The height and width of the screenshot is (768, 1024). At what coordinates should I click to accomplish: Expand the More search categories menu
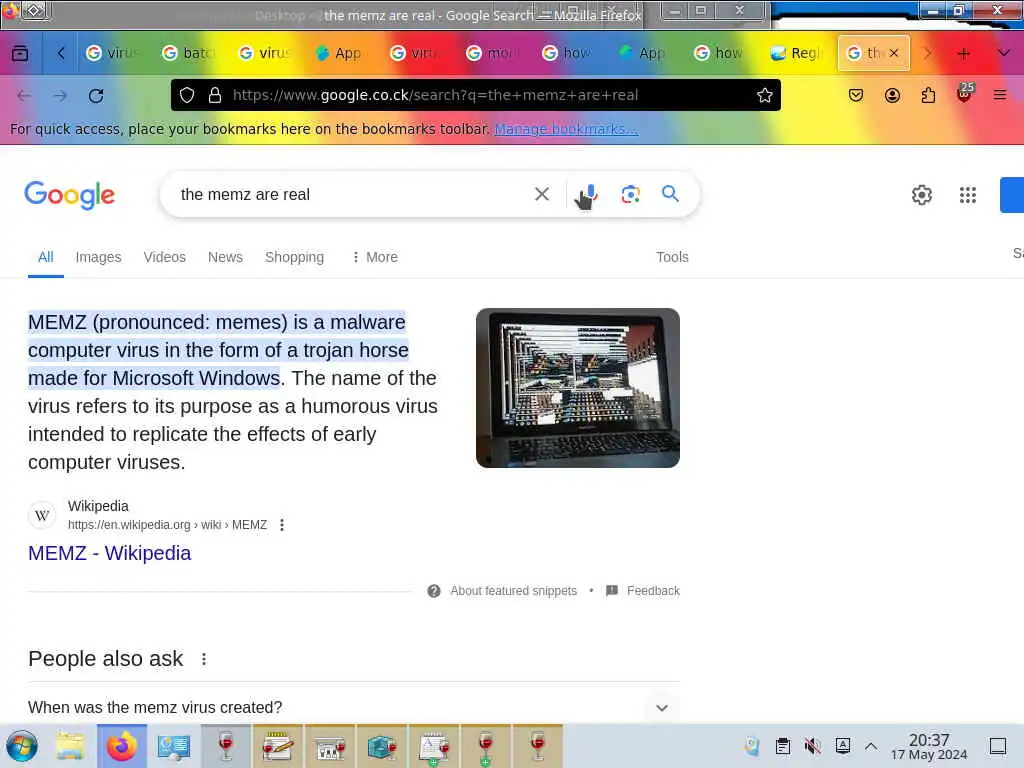[x=374, y=257]
